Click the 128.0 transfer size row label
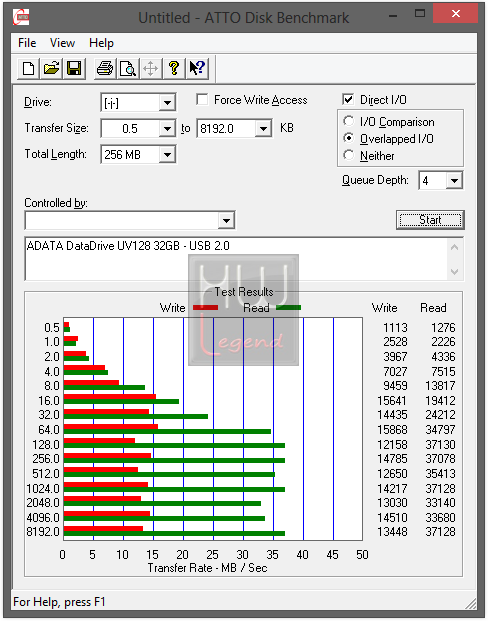This screenshot has width=488, height=621. (x=46, y=445)
